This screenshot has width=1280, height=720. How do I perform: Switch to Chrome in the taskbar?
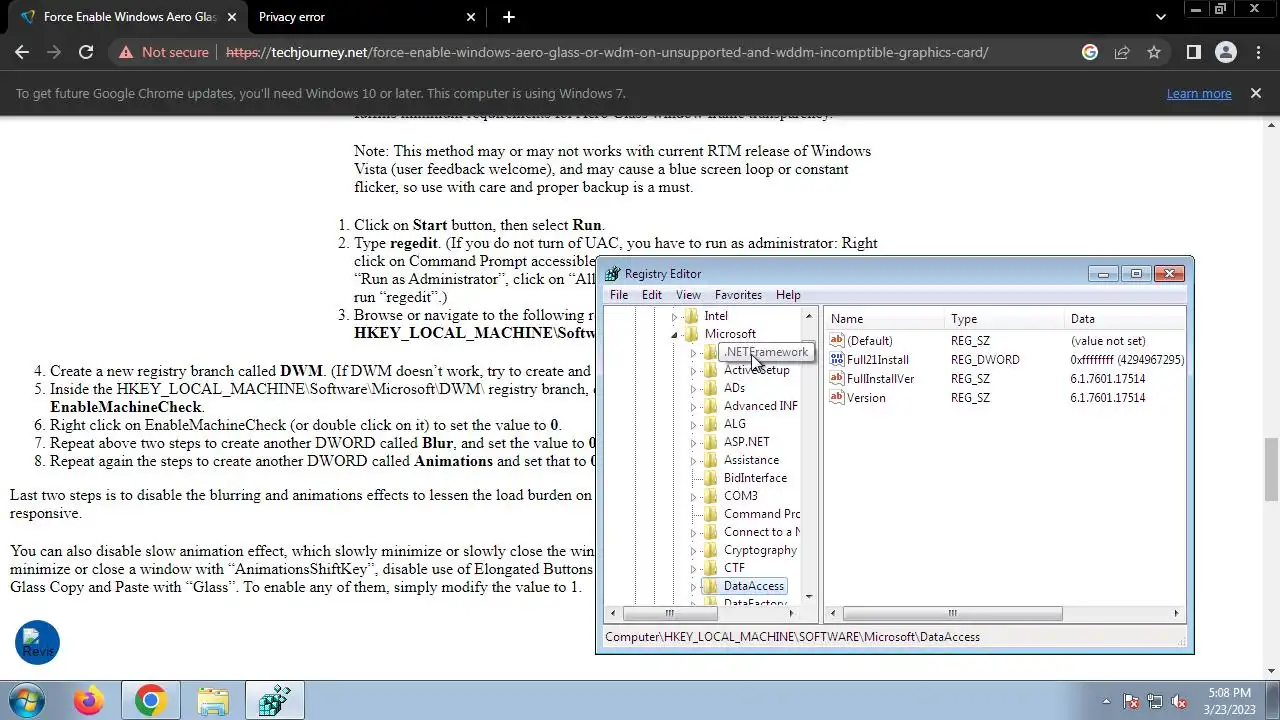point(150,701)
